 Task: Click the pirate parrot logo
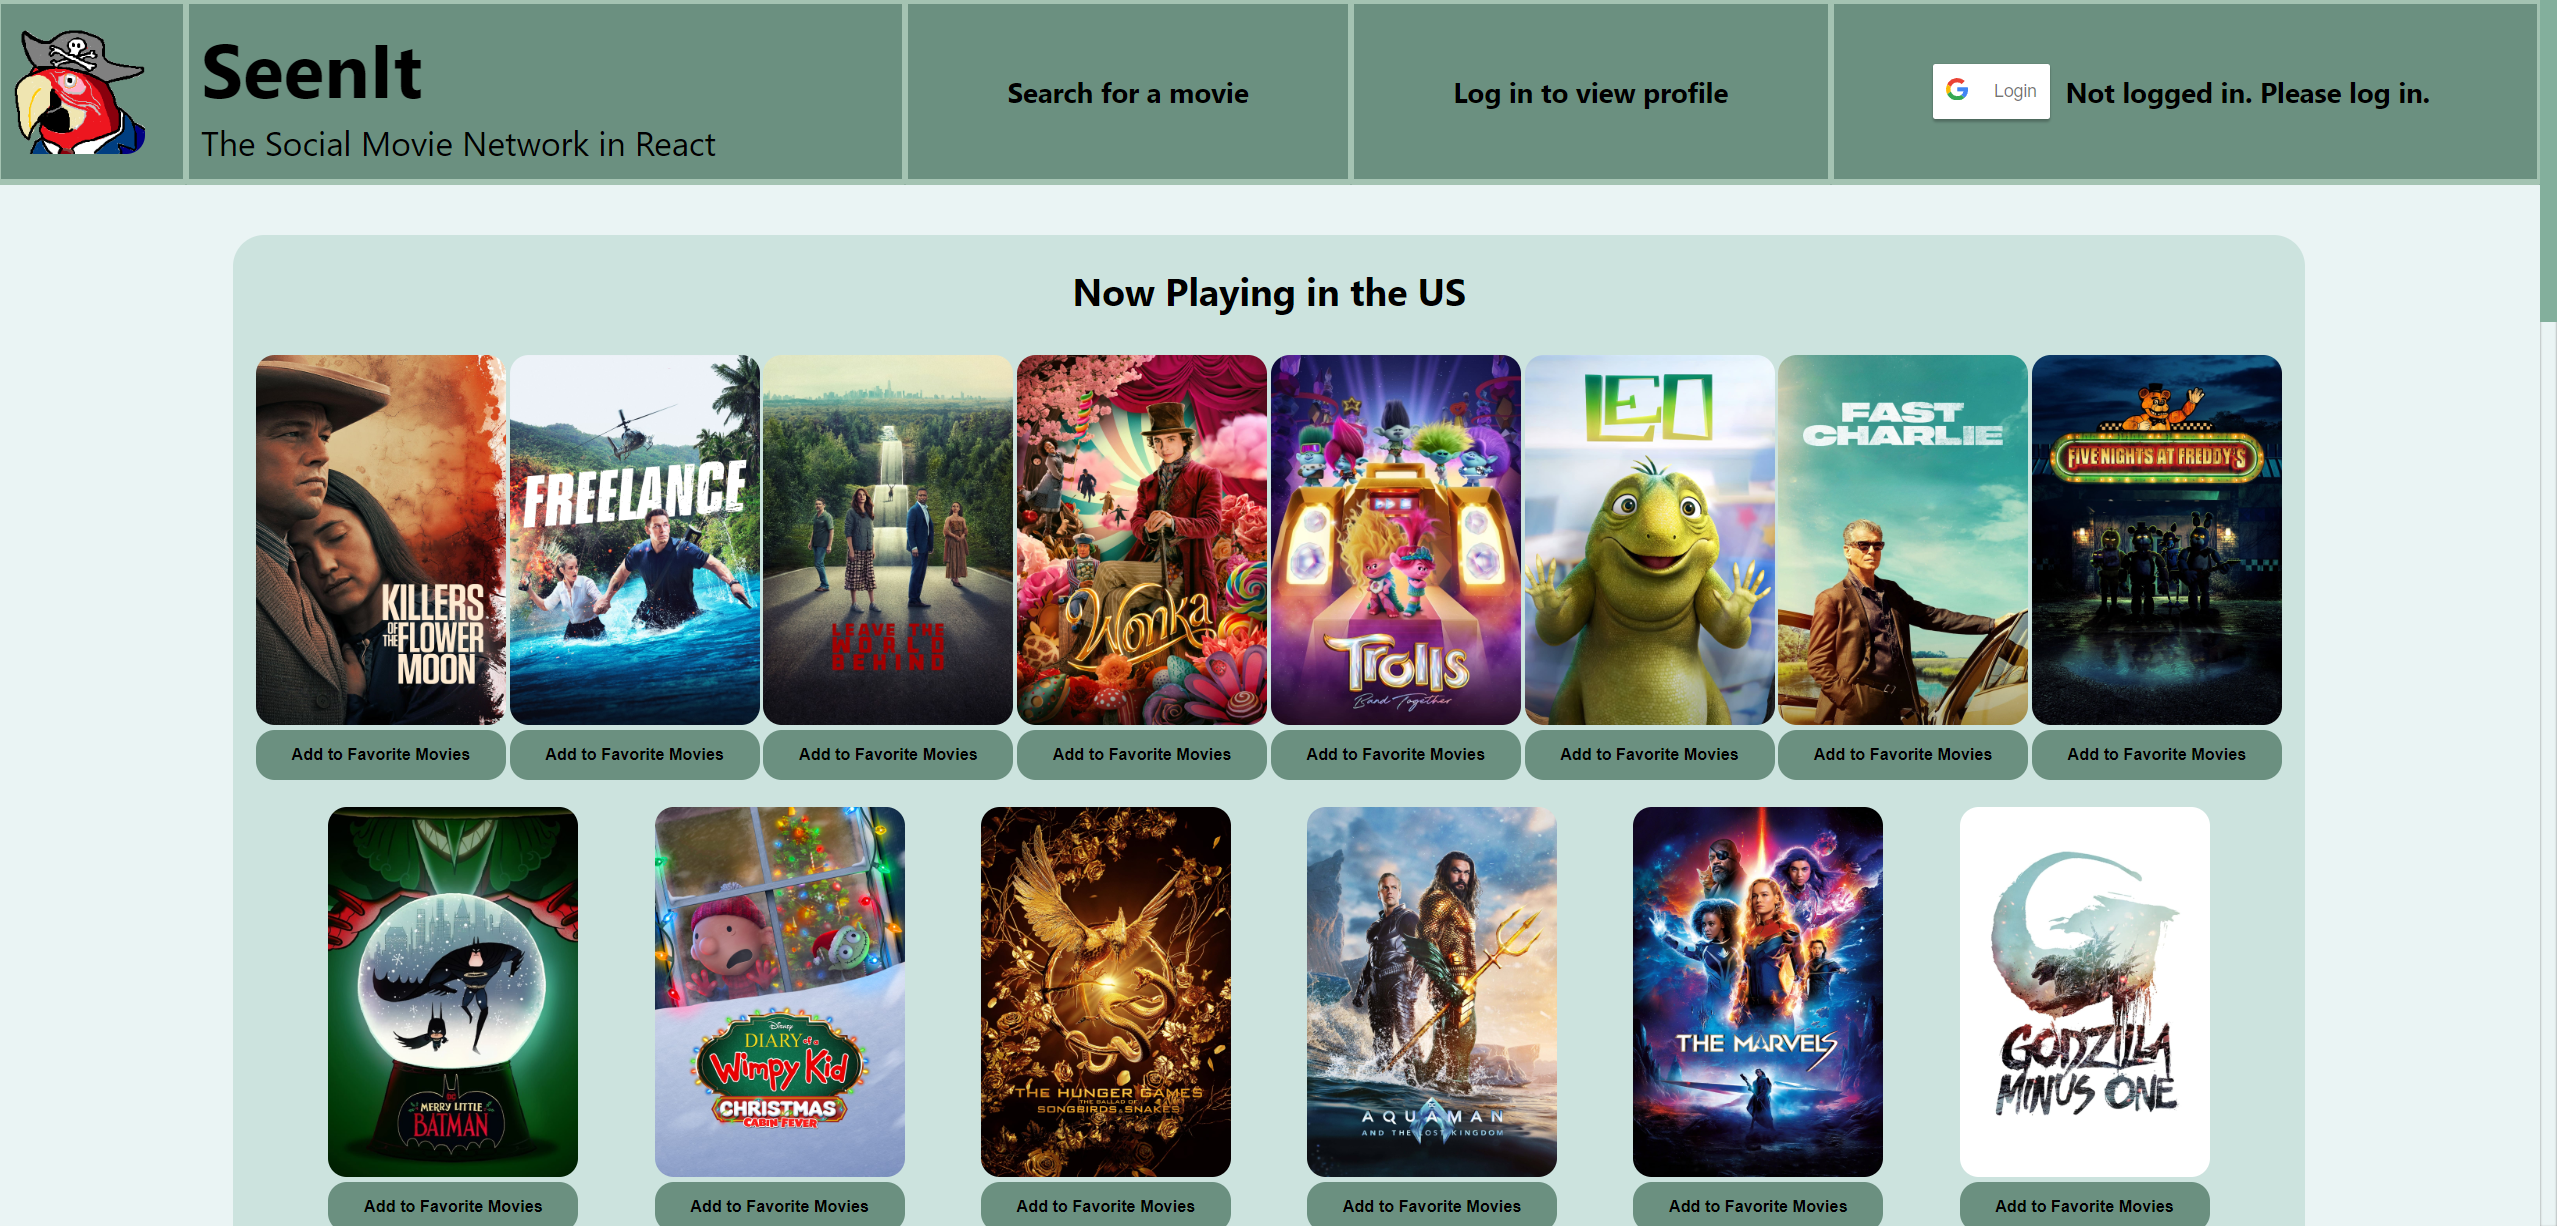[79, 92]
